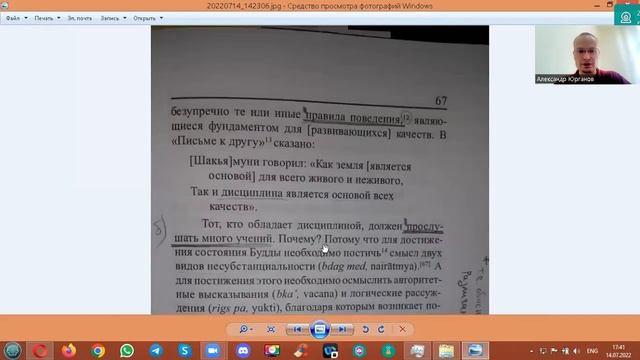The width and height of the screenshot is (640, 360).
Task: Delete the photo with red X
Action: coord(402,329)
